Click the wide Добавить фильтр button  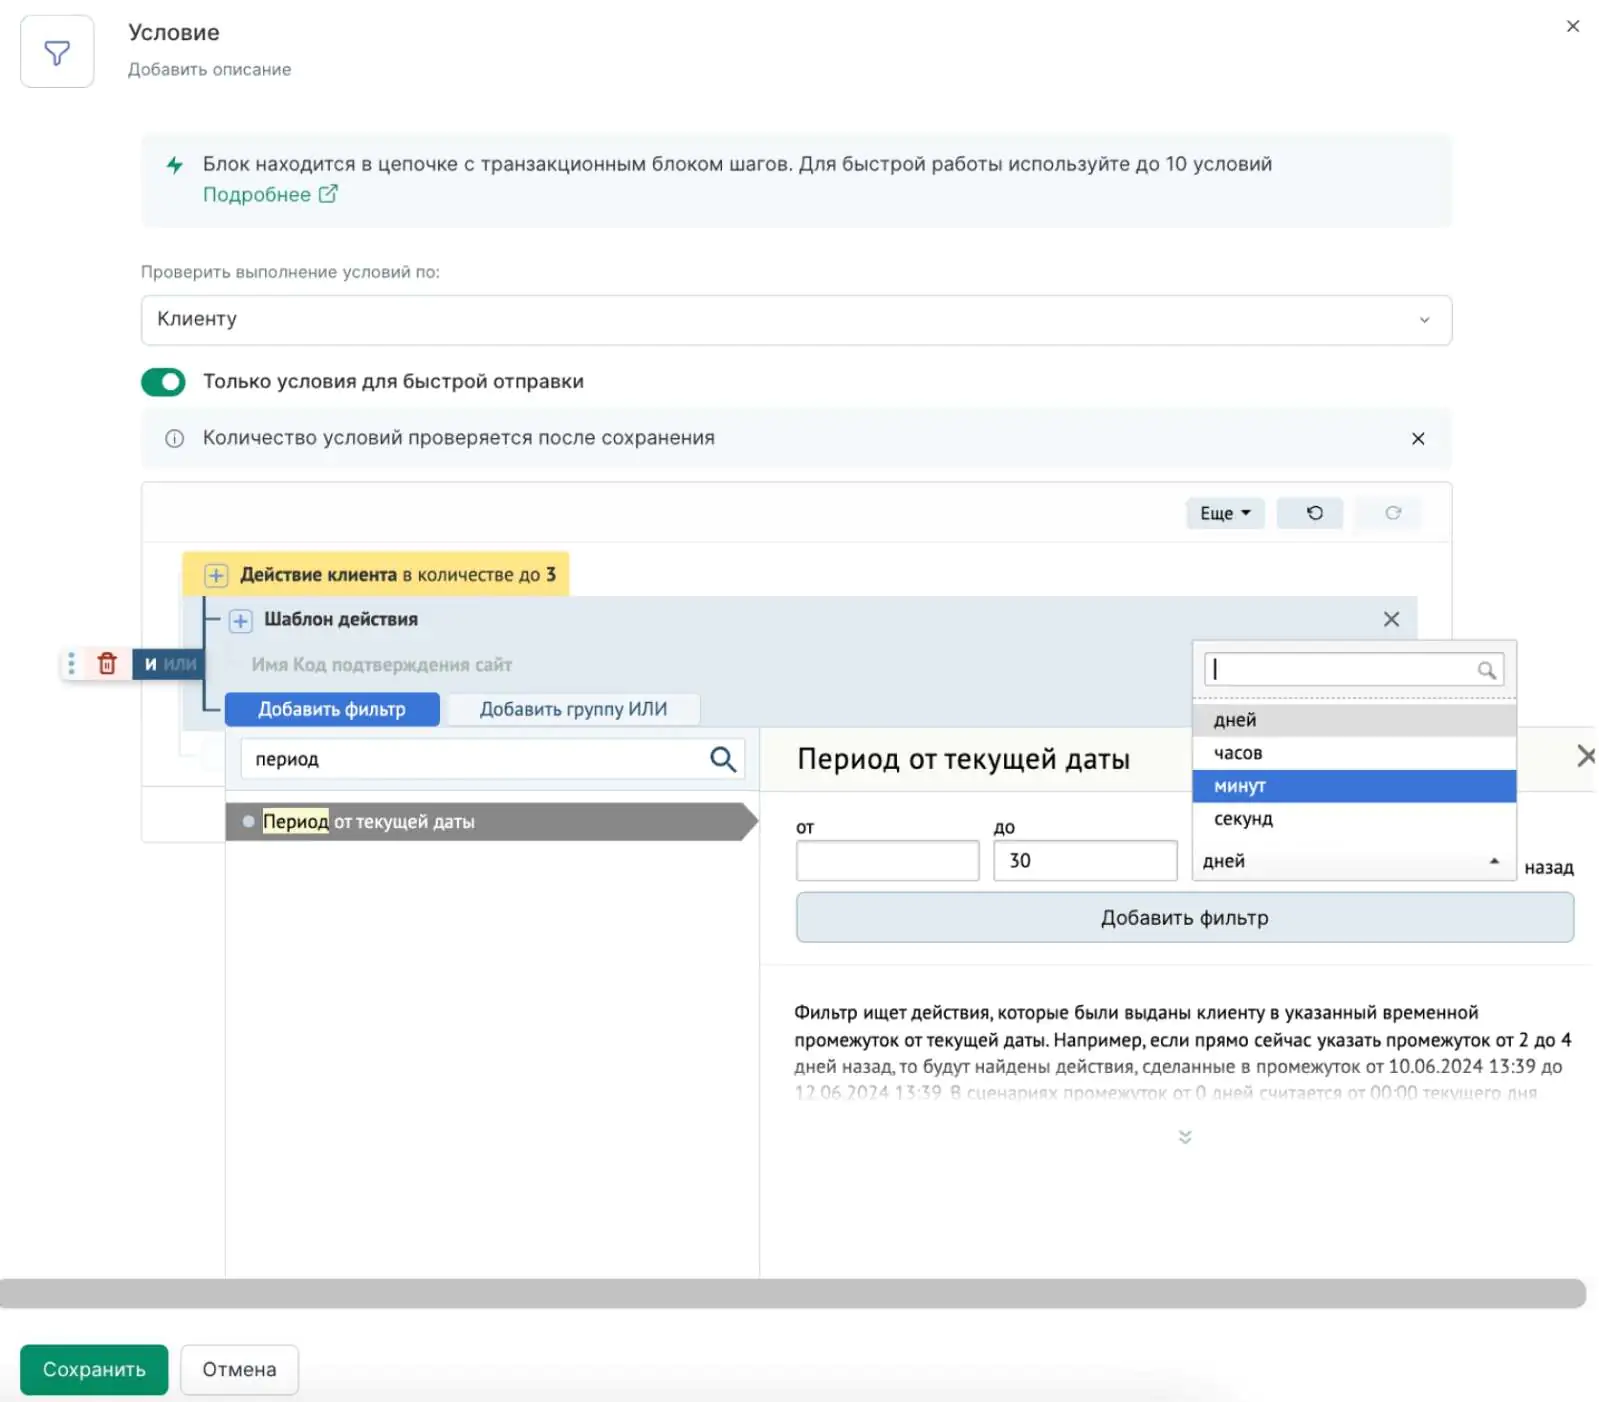[x=1184, y=918]
